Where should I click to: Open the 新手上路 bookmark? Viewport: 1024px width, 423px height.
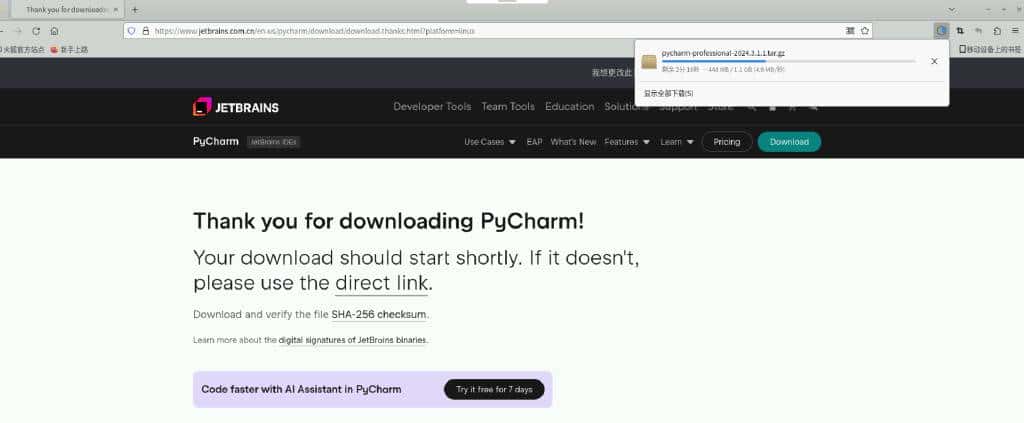click(69, 50)
